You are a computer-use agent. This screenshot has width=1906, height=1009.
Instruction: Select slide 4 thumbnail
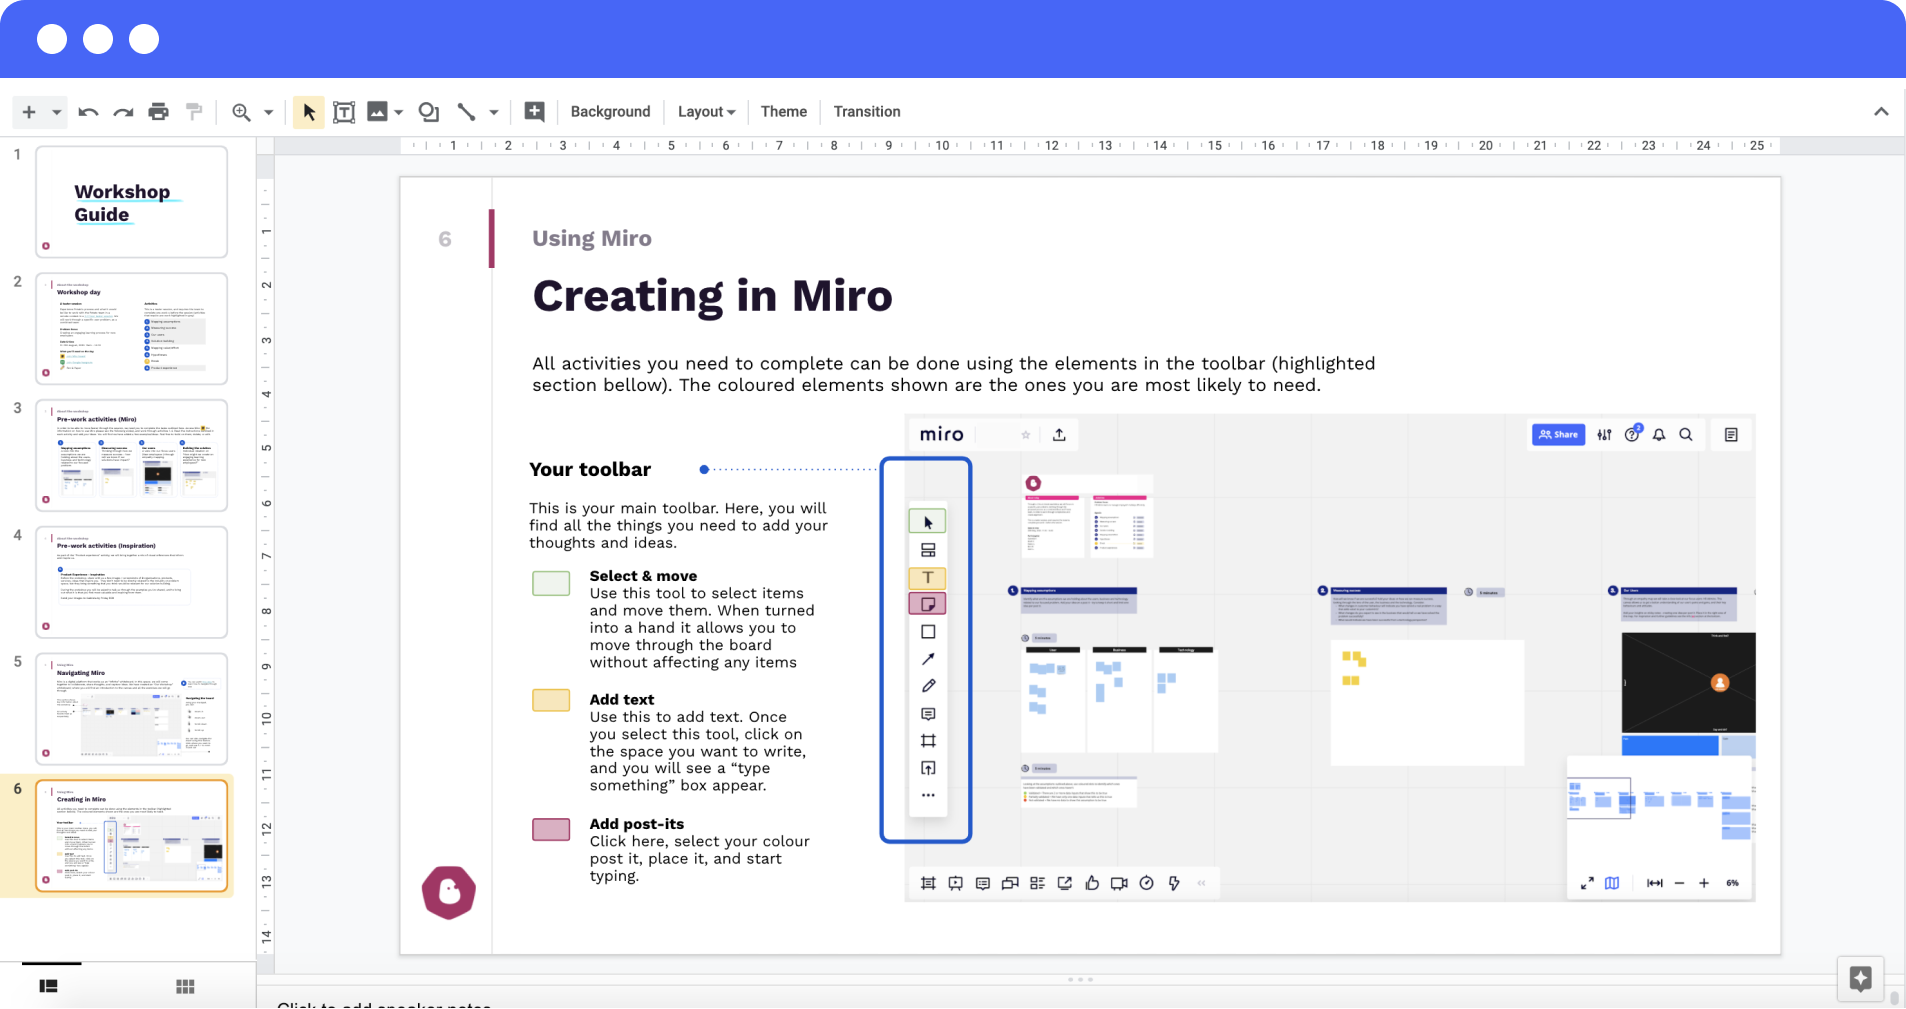pos(131,582)
